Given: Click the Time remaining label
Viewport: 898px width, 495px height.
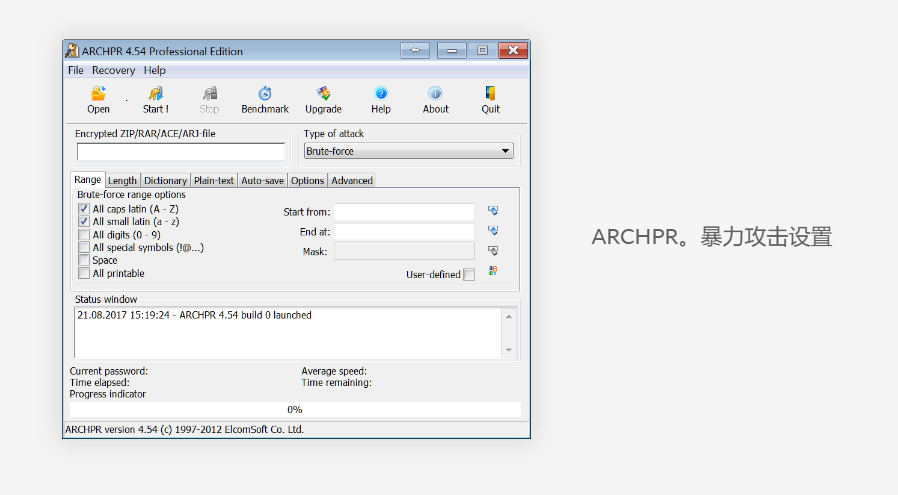Looking at the screenshot, I should coord(336,382).
